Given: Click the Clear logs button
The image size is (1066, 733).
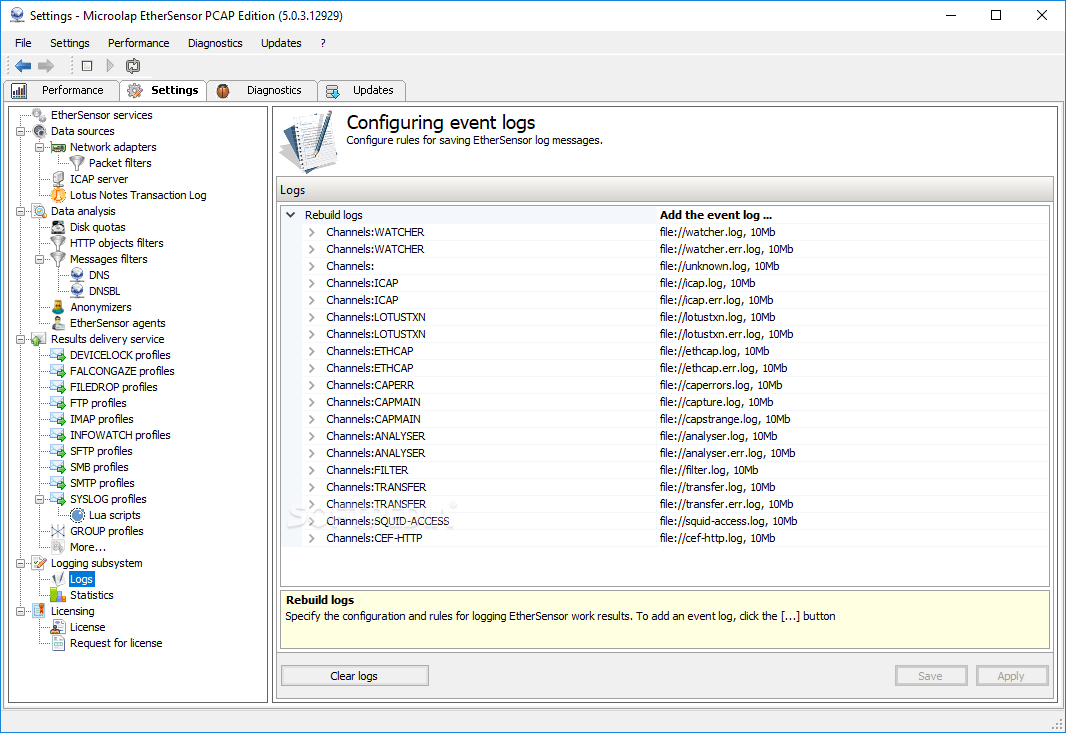Looking at the screenshot, I should 354,676.
